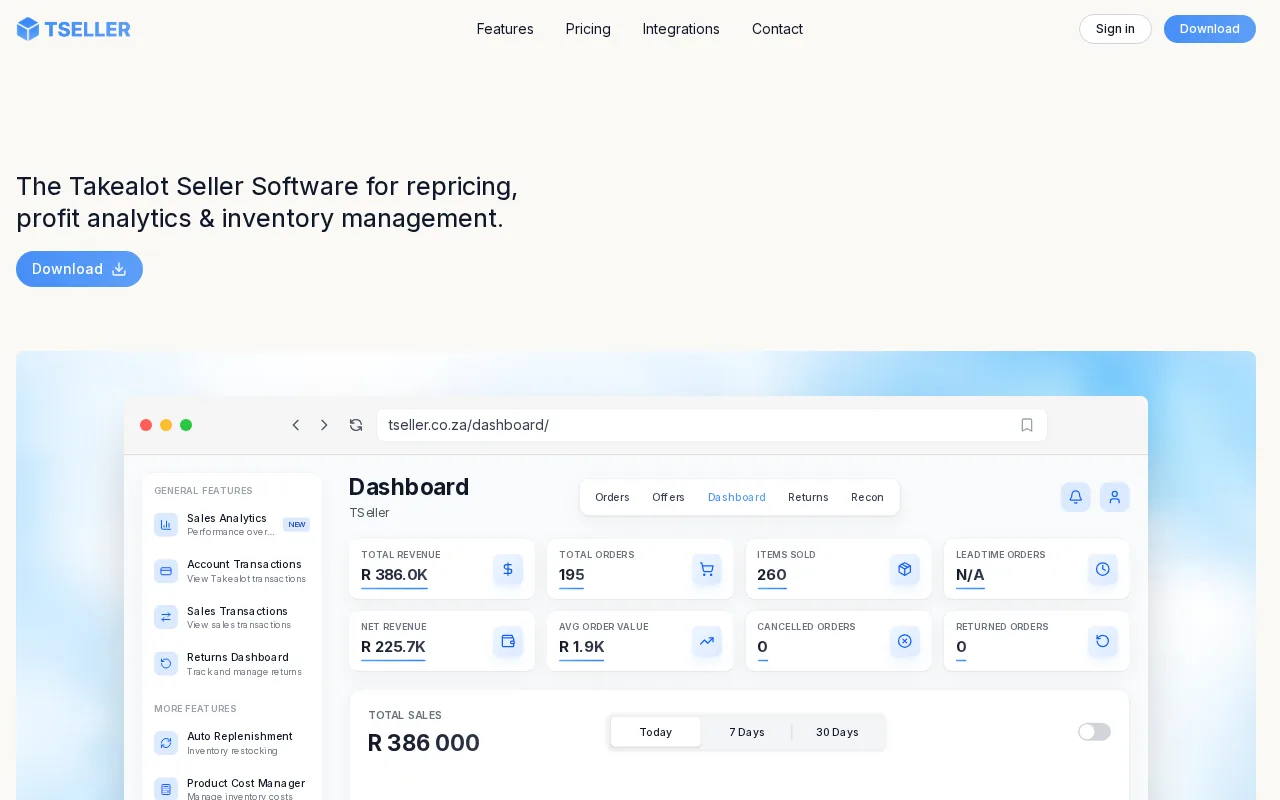This screenshot has width=1280, height=800.
Task: Click the N/A leadtime orders value
Action: click(x=970, y=575)
